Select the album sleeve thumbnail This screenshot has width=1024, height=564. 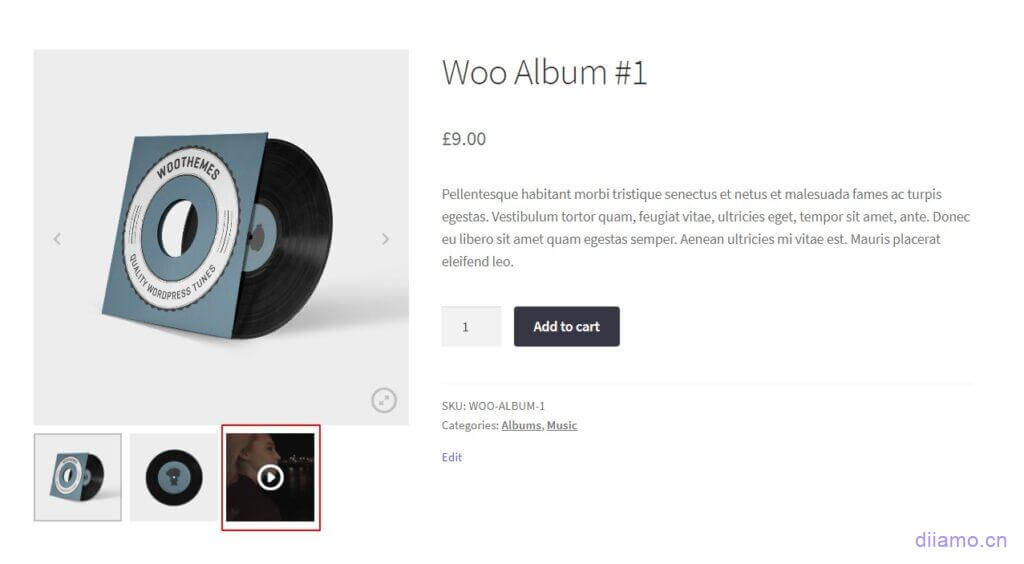(x=78, y=477)
